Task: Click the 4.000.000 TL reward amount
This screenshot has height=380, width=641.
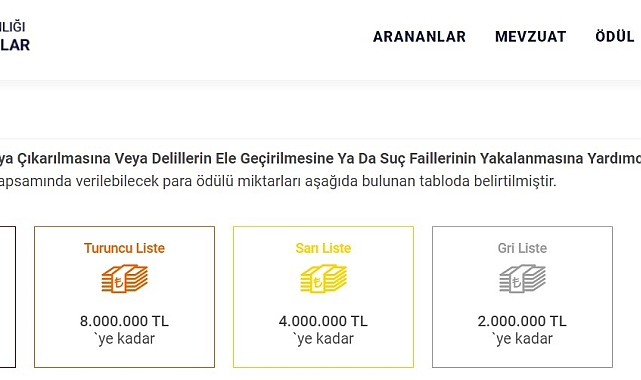Action: [x=323, y=321]
